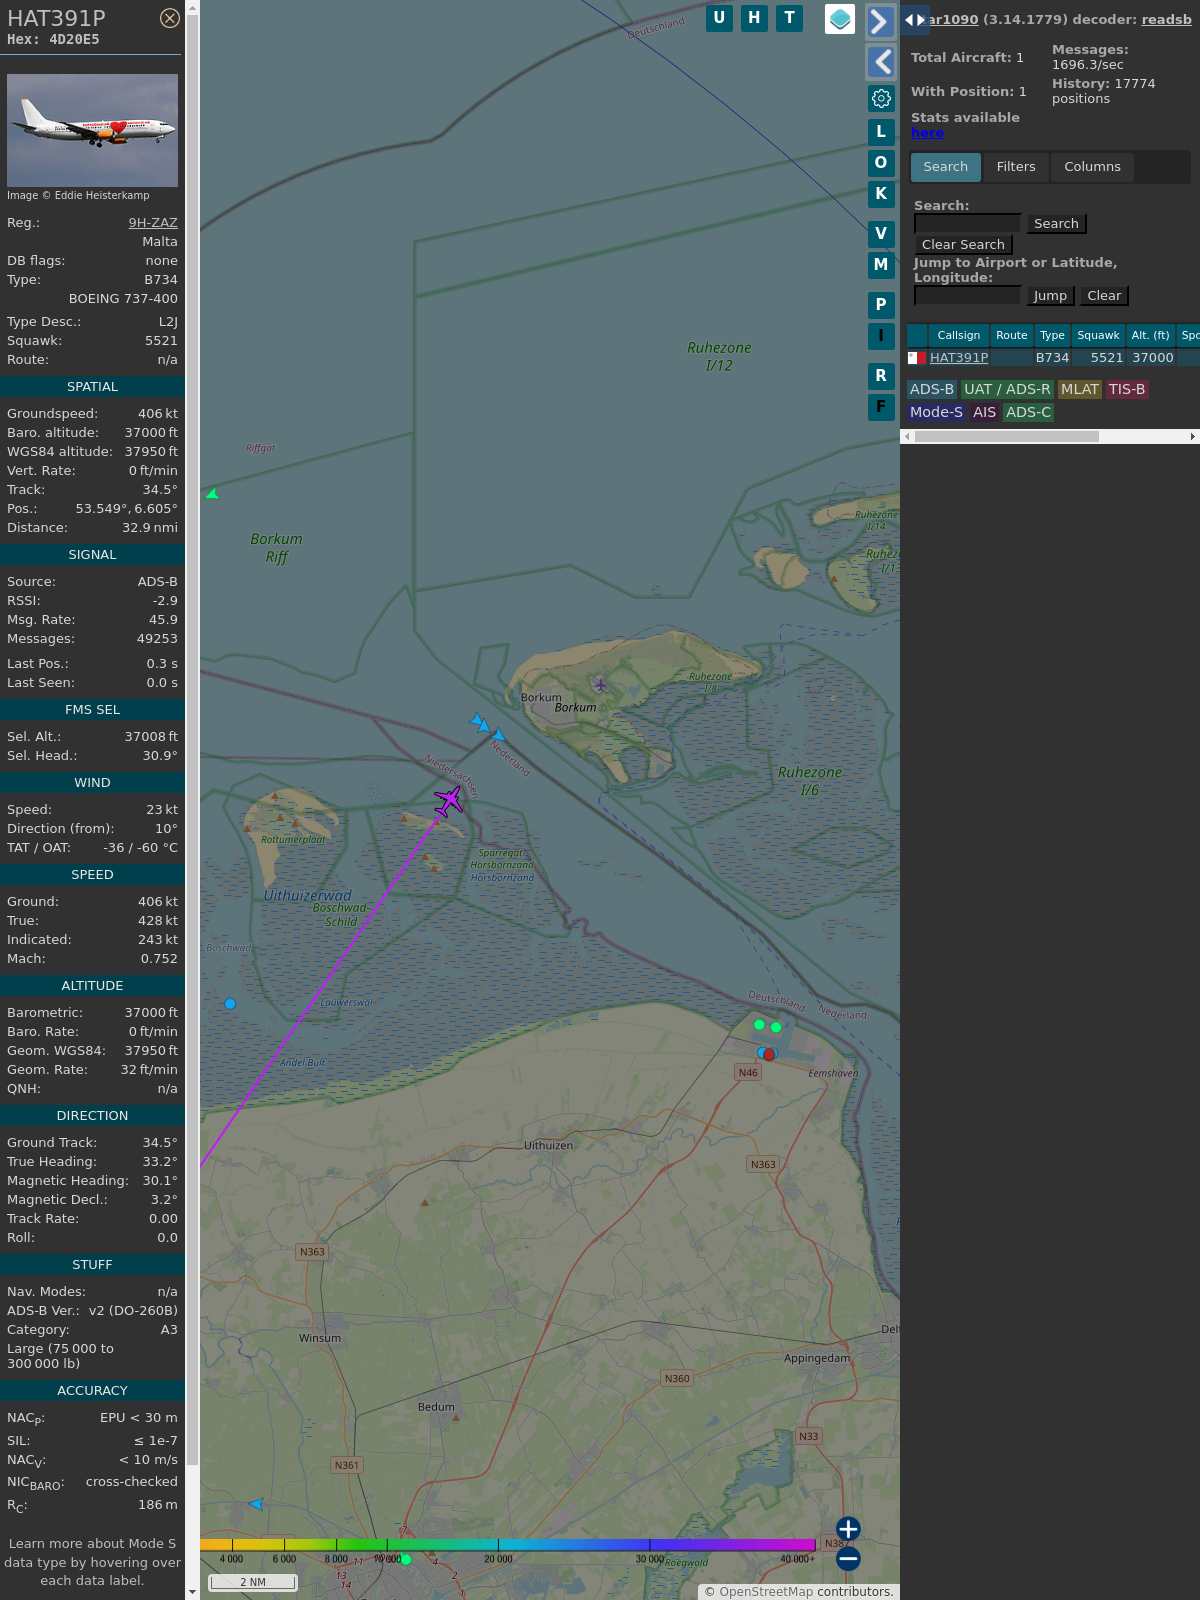Open the map layers selector icon
Screen dimensions: 1200x1600
(x=840, y=19)
